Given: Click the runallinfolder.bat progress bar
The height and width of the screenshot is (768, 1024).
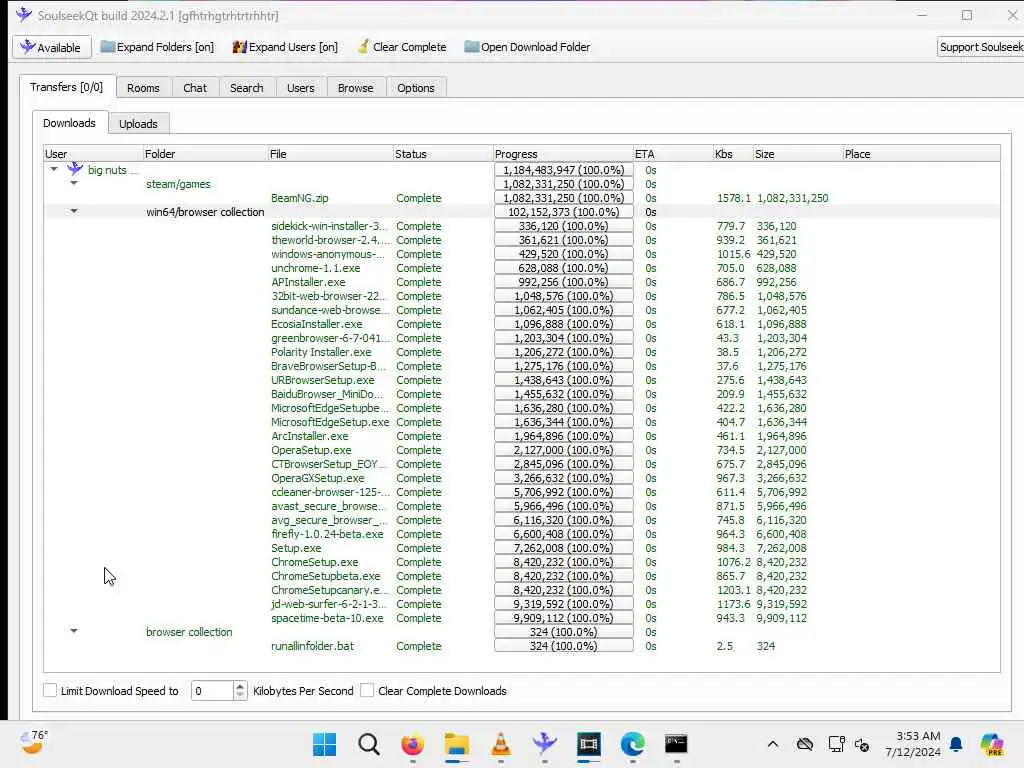Looking at the screenshot, I should 564,646.
